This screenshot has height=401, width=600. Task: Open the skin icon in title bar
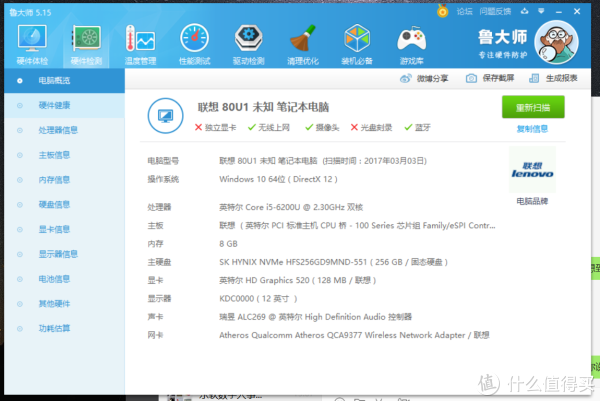(525, 11)
